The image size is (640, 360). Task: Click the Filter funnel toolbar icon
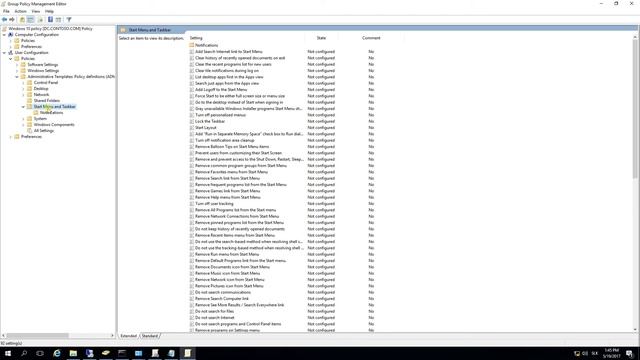pyautogui.click(x=69, y=20)
